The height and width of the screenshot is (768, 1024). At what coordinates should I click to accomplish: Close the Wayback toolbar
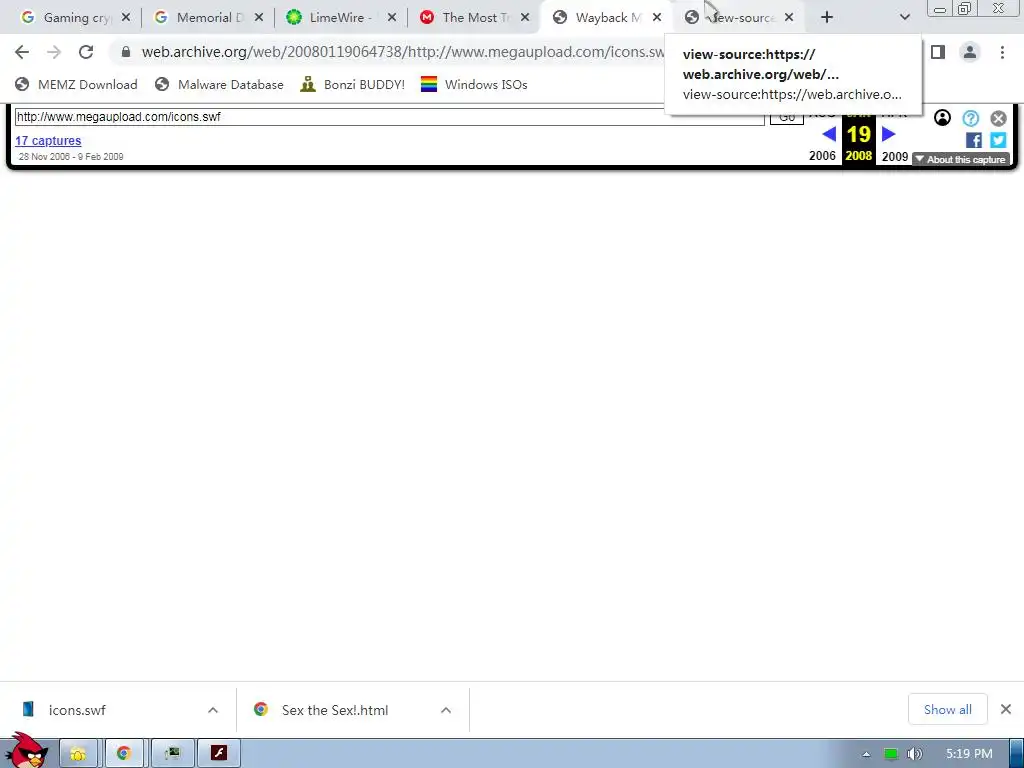[x=998, y=118]
